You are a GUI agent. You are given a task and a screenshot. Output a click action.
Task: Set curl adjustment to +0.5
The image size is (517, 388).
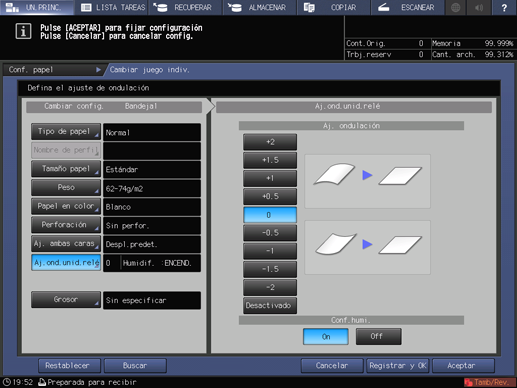[x=270, y=197]
